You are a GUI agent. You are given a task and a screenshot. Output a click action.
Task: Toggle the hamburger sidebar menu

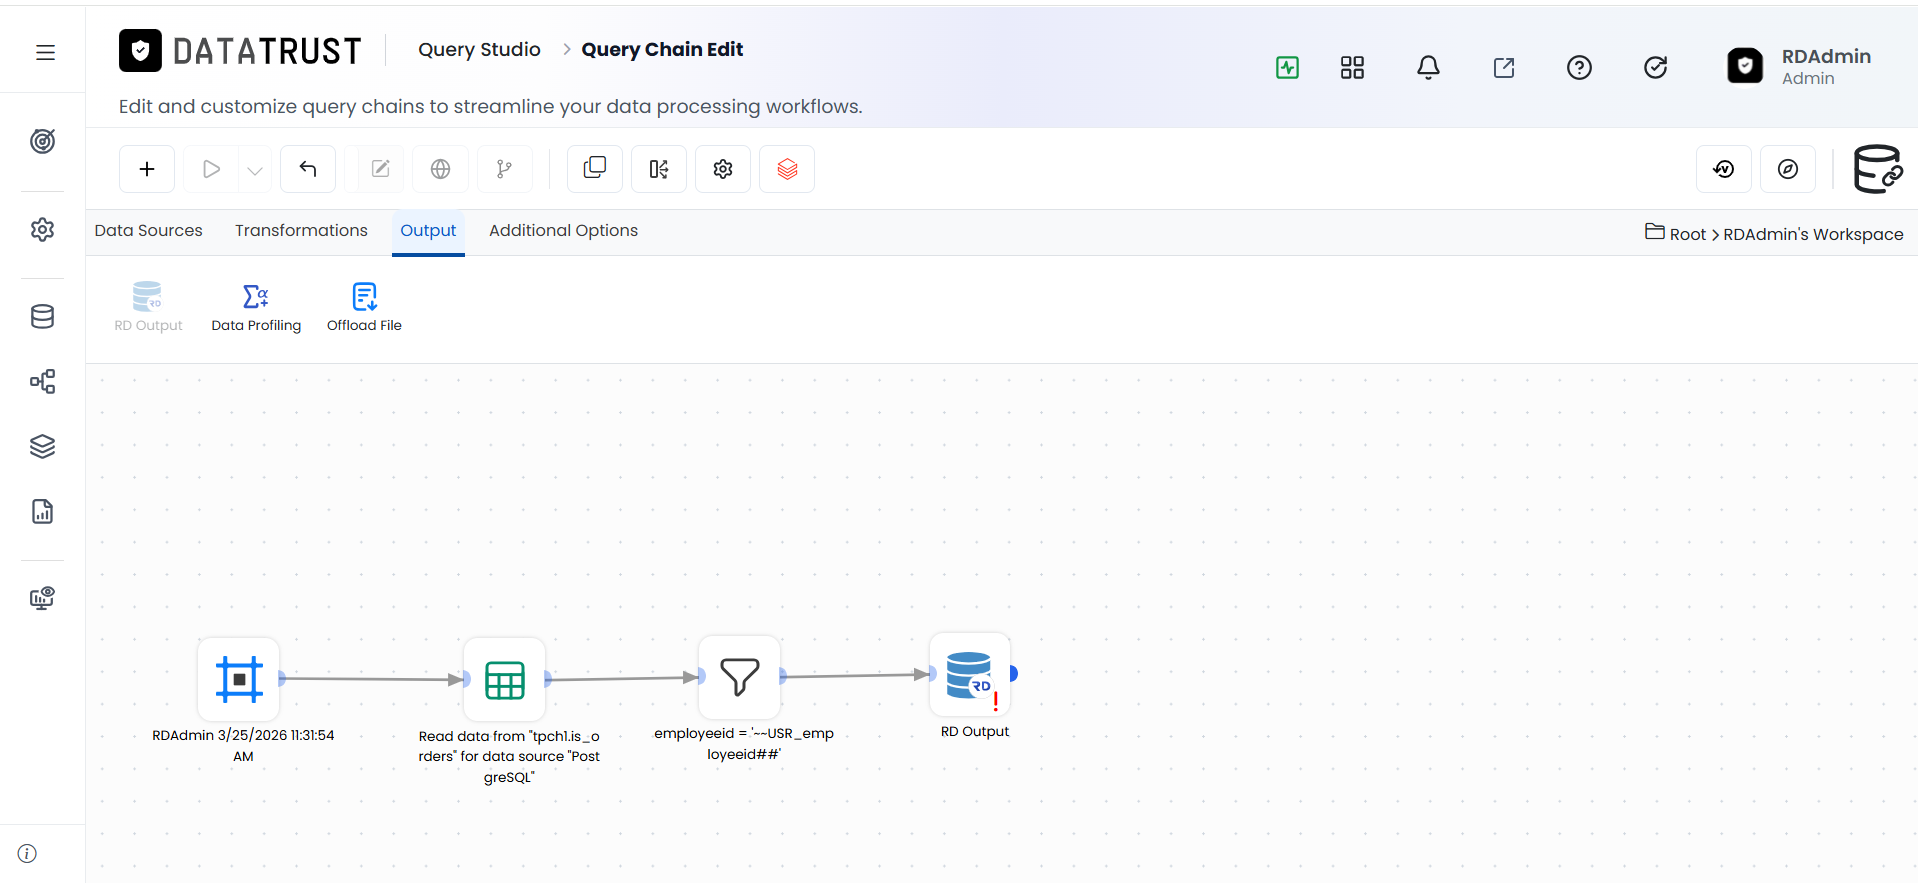pyautogui.click(x=45, y=52)
